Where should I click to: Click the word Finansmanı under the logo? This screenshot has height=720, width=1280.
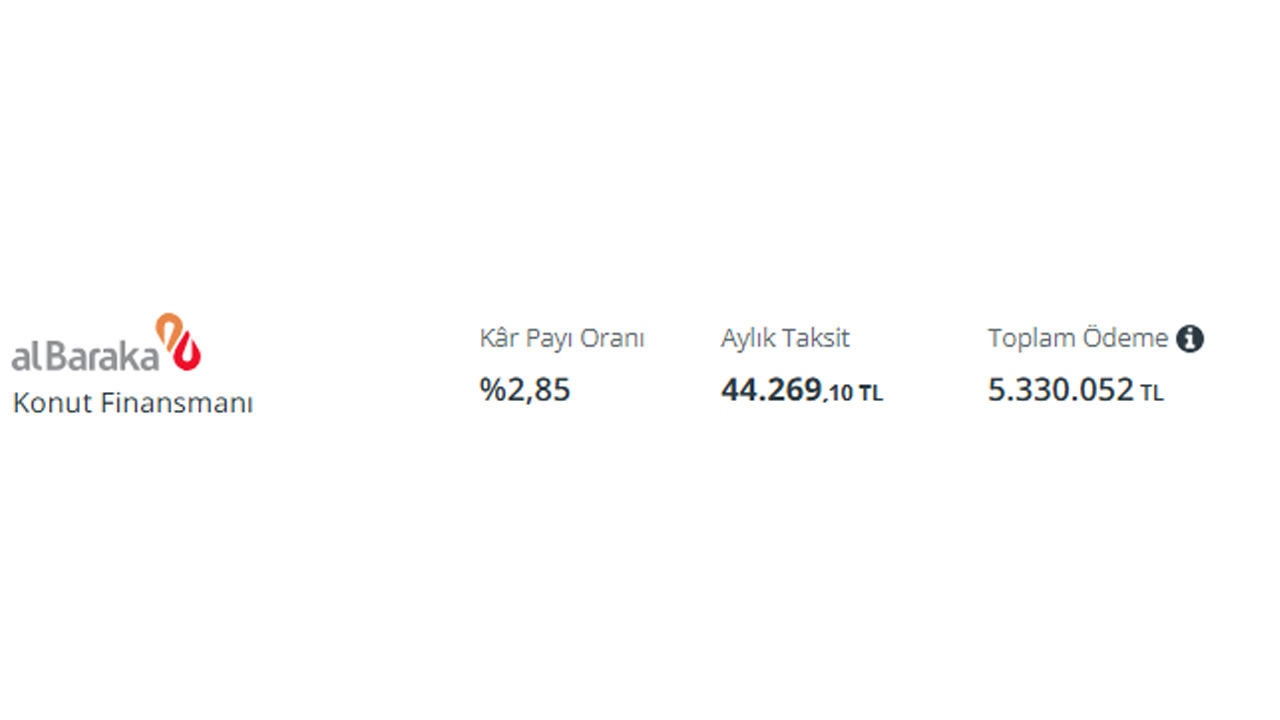tap(173, 403)
